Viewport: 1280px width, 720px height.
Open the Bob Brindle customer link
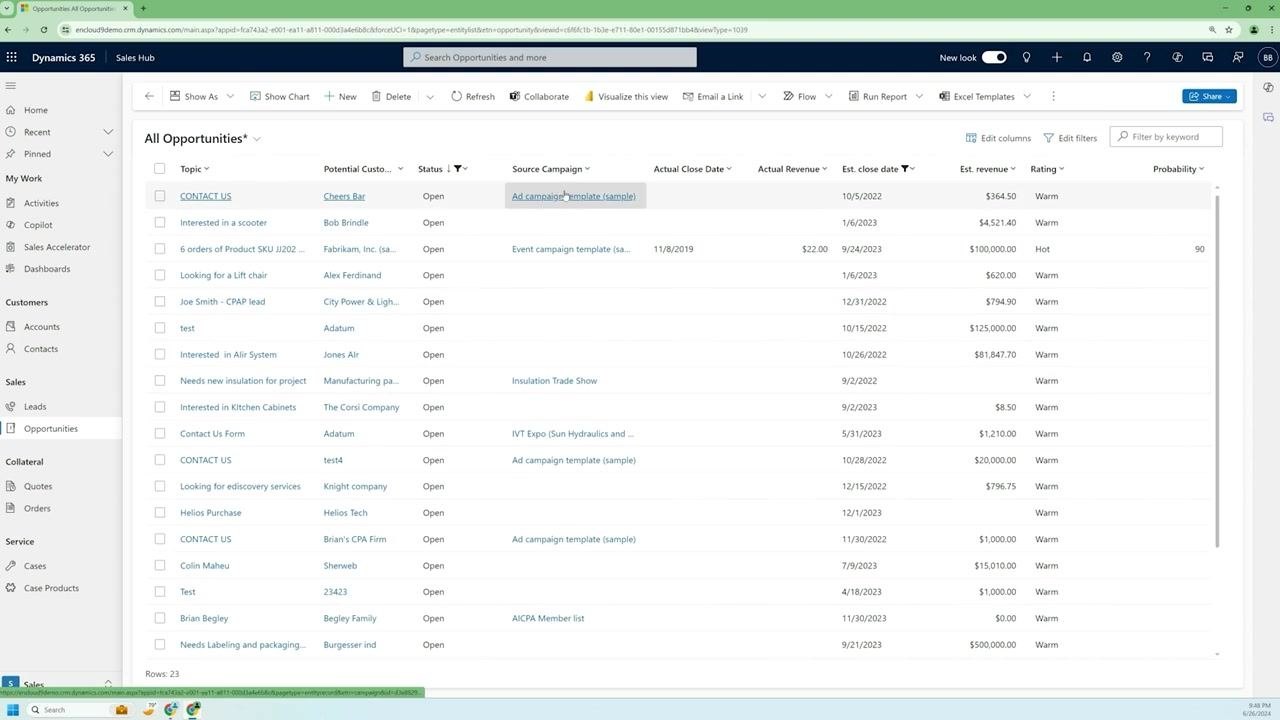pyautogui.click(x=346, y=223)
